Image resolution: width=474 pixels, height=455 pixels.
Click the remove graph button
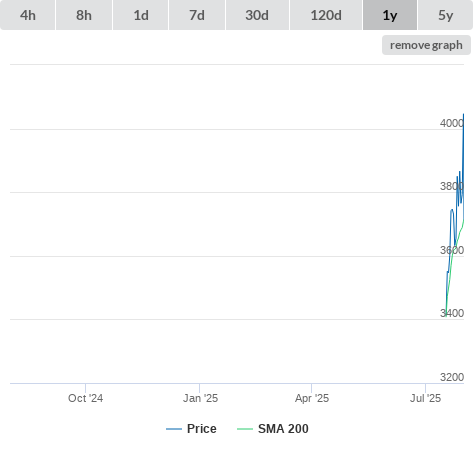pyautogui.click(x=426, y=45)
